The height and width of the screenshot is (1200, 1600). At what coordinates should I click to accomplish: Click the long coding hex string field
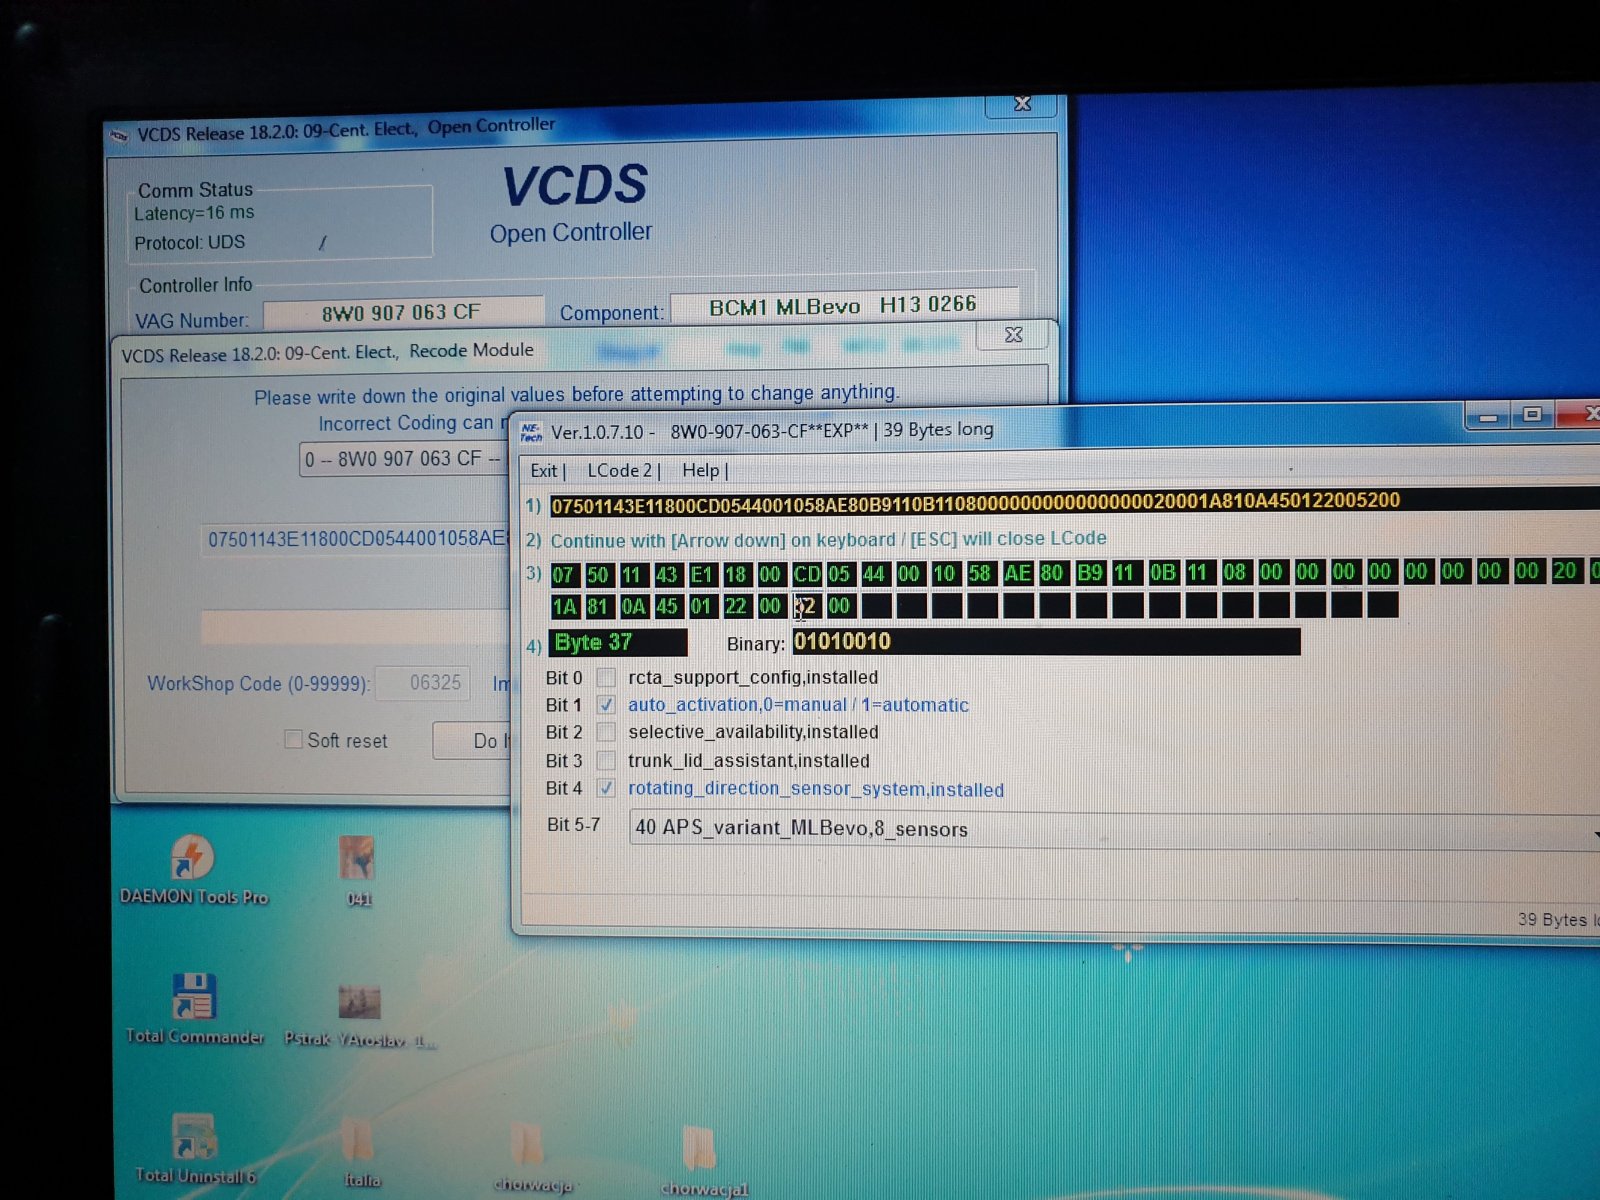click(1074, 502)
